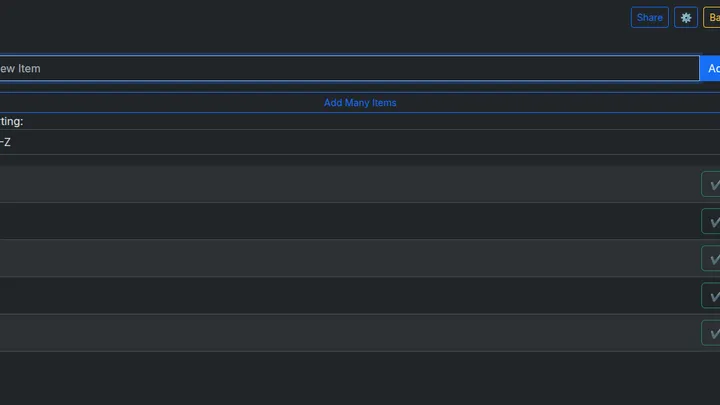Viewport: 720px width, 405px height.
Task: Tick the third item's checkmark button
Action: coord(711,259)
